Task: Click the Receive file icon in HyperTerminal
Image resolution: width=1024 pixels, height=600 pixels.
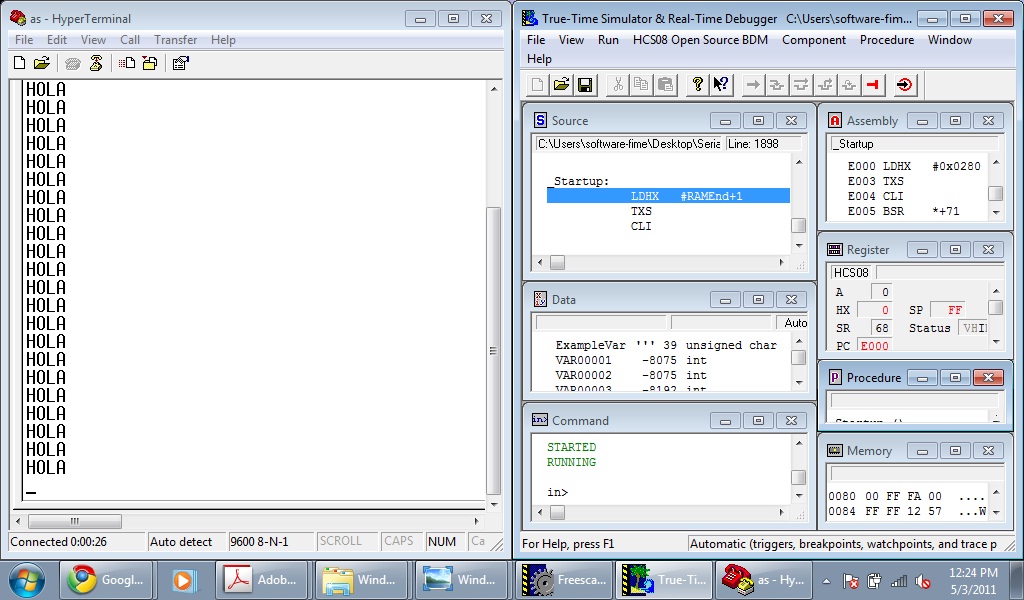Action: point(149,62)
